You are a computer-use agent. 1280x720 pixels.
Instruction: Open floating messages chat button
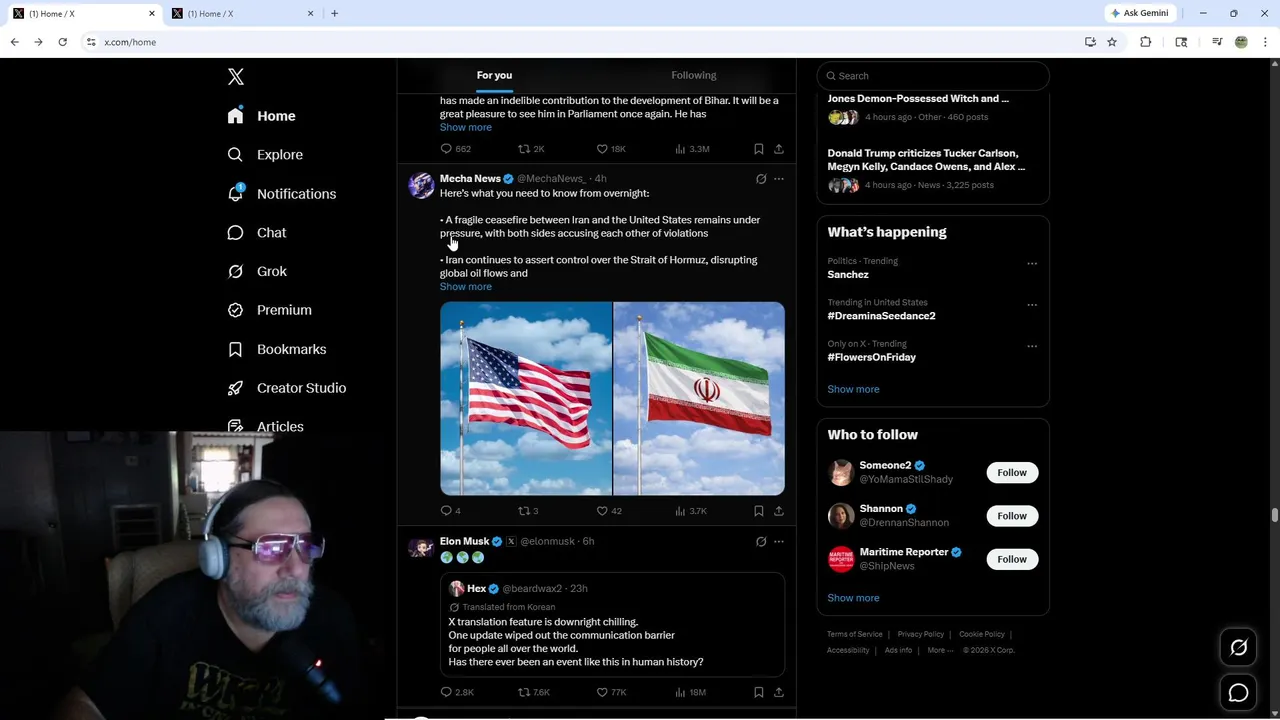1238,692
